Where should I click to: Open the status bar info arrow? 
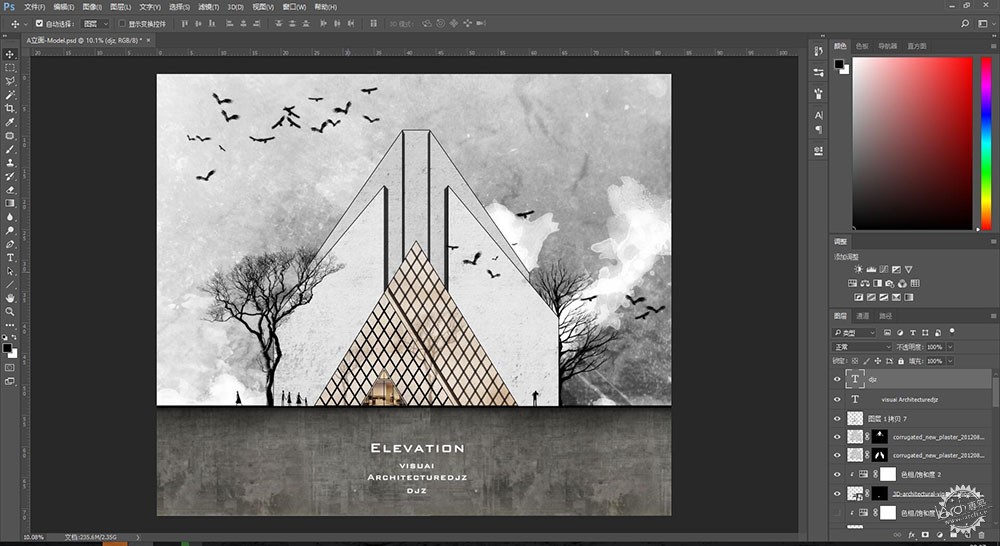coord(137,537)
